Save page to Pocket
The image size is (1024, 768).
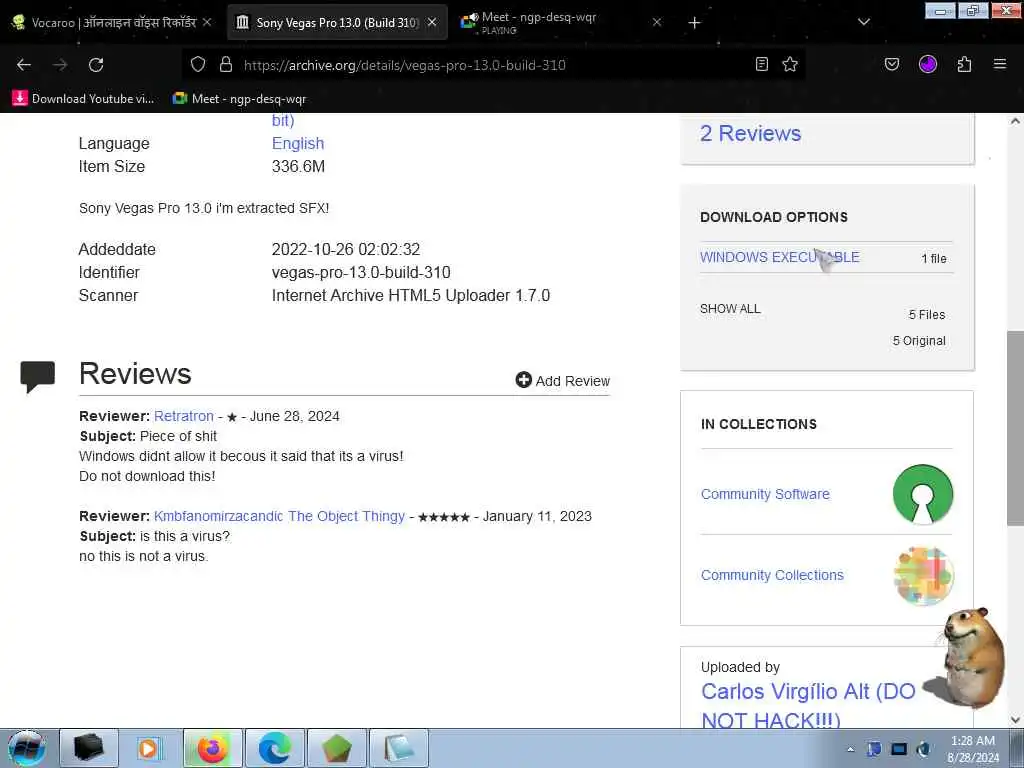pyautogui.click(x=892, y=64)
